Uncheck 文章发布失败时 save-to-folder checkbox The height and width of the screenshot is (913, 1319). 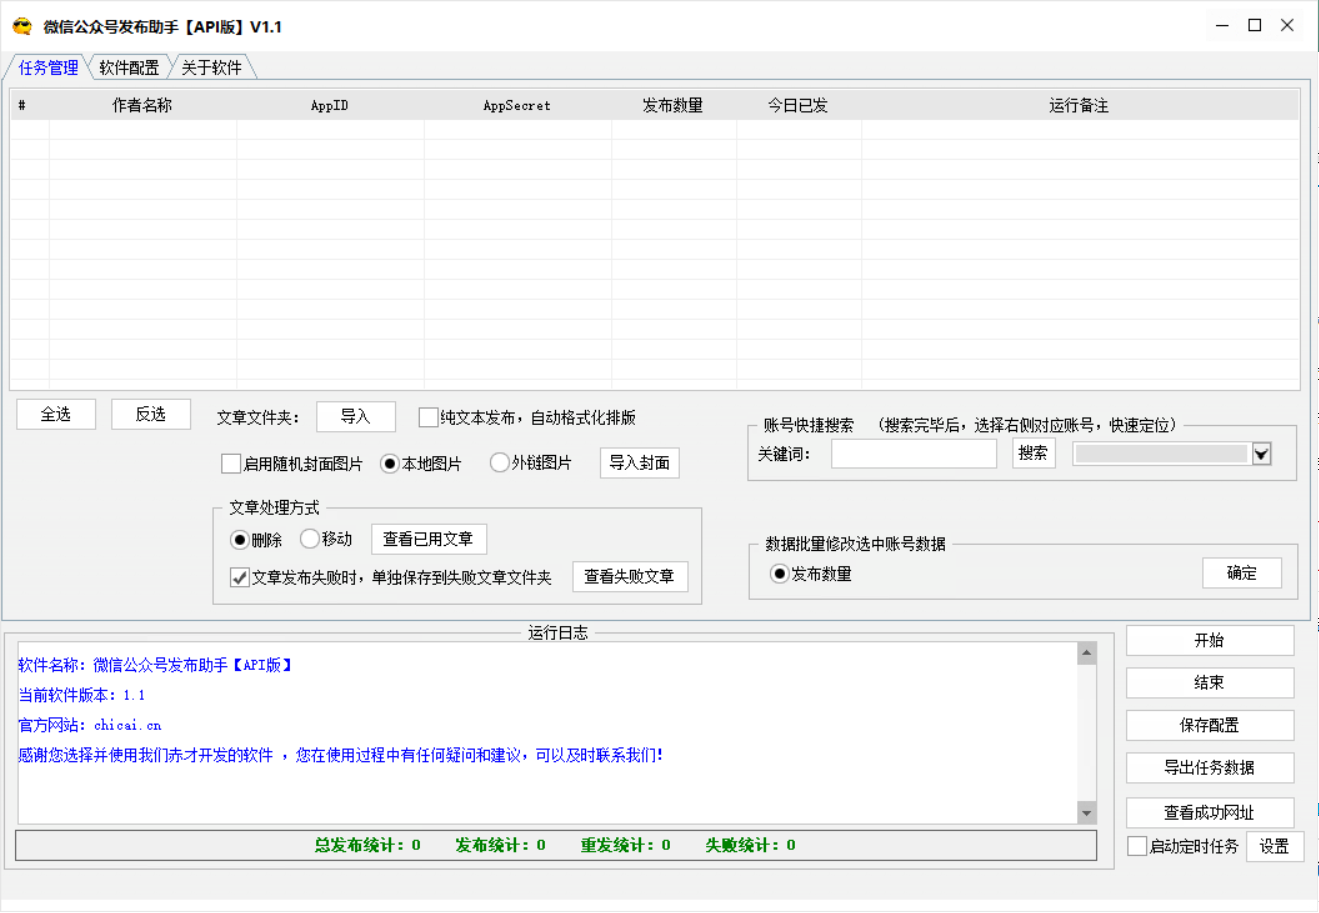240,577
